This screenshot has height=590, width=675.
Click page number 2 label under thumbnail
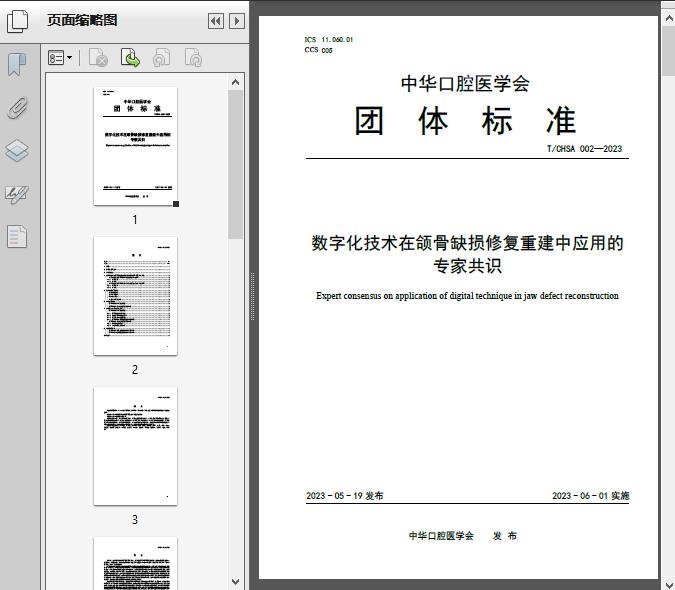(x=135, y=370)
